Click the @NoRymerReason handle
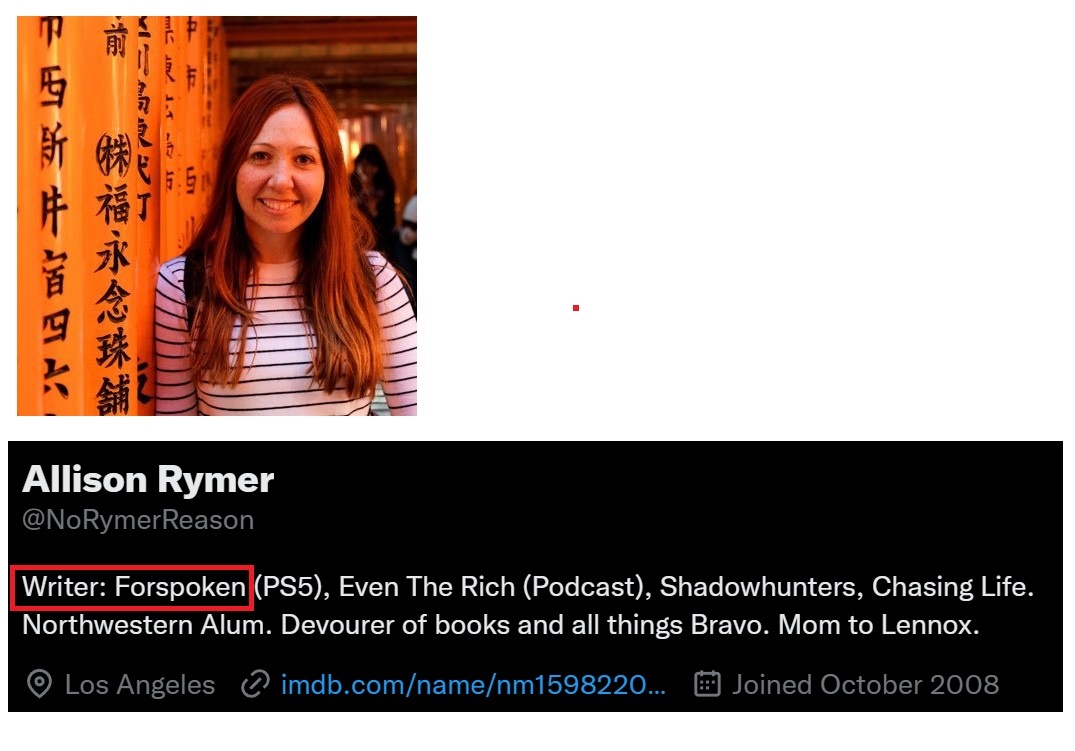This screenshot has width=1075, height=751. pos(138,520)
